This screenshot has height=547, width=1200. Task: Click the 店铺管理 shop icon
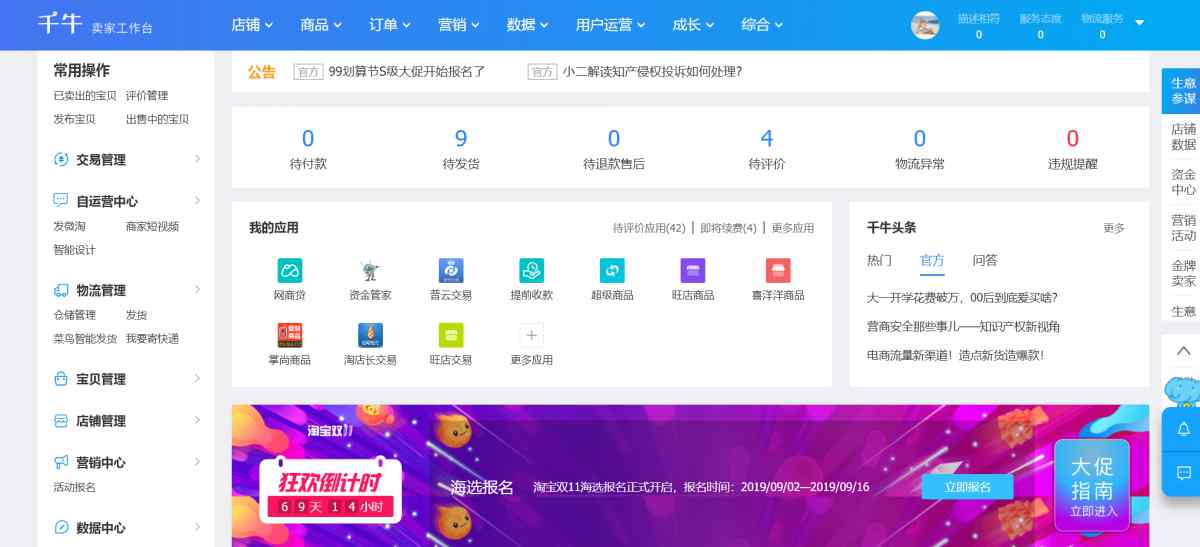pyautogui.click(x=60, y=421)
